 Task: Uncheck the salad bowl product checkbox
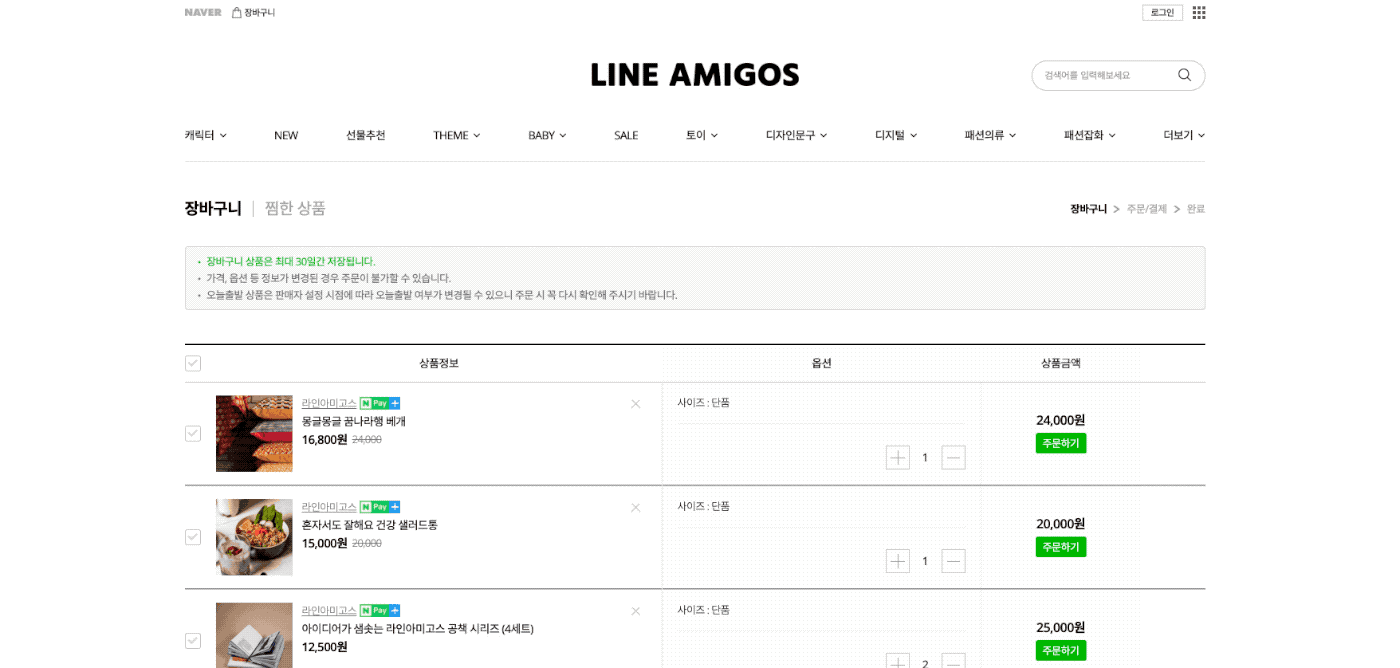193,537
